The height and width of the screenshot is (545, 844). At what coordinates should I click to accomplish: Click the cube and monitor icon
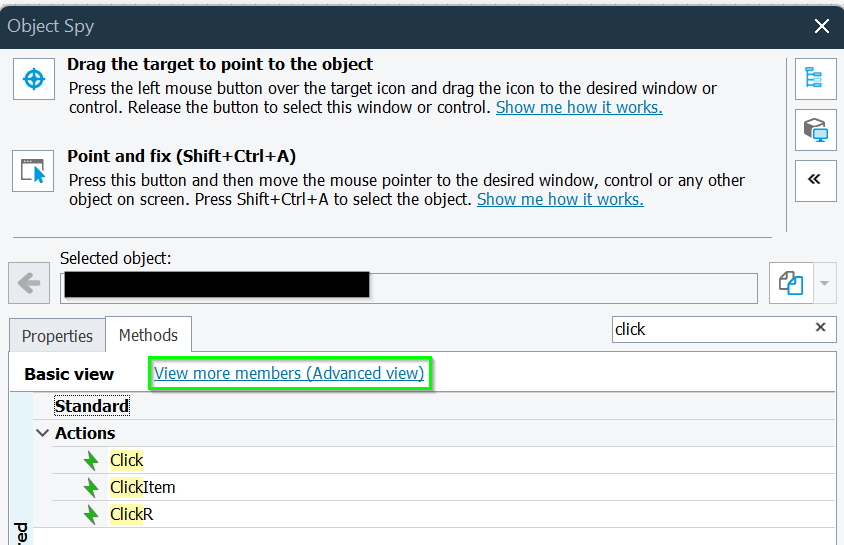(x=815, y=130)
